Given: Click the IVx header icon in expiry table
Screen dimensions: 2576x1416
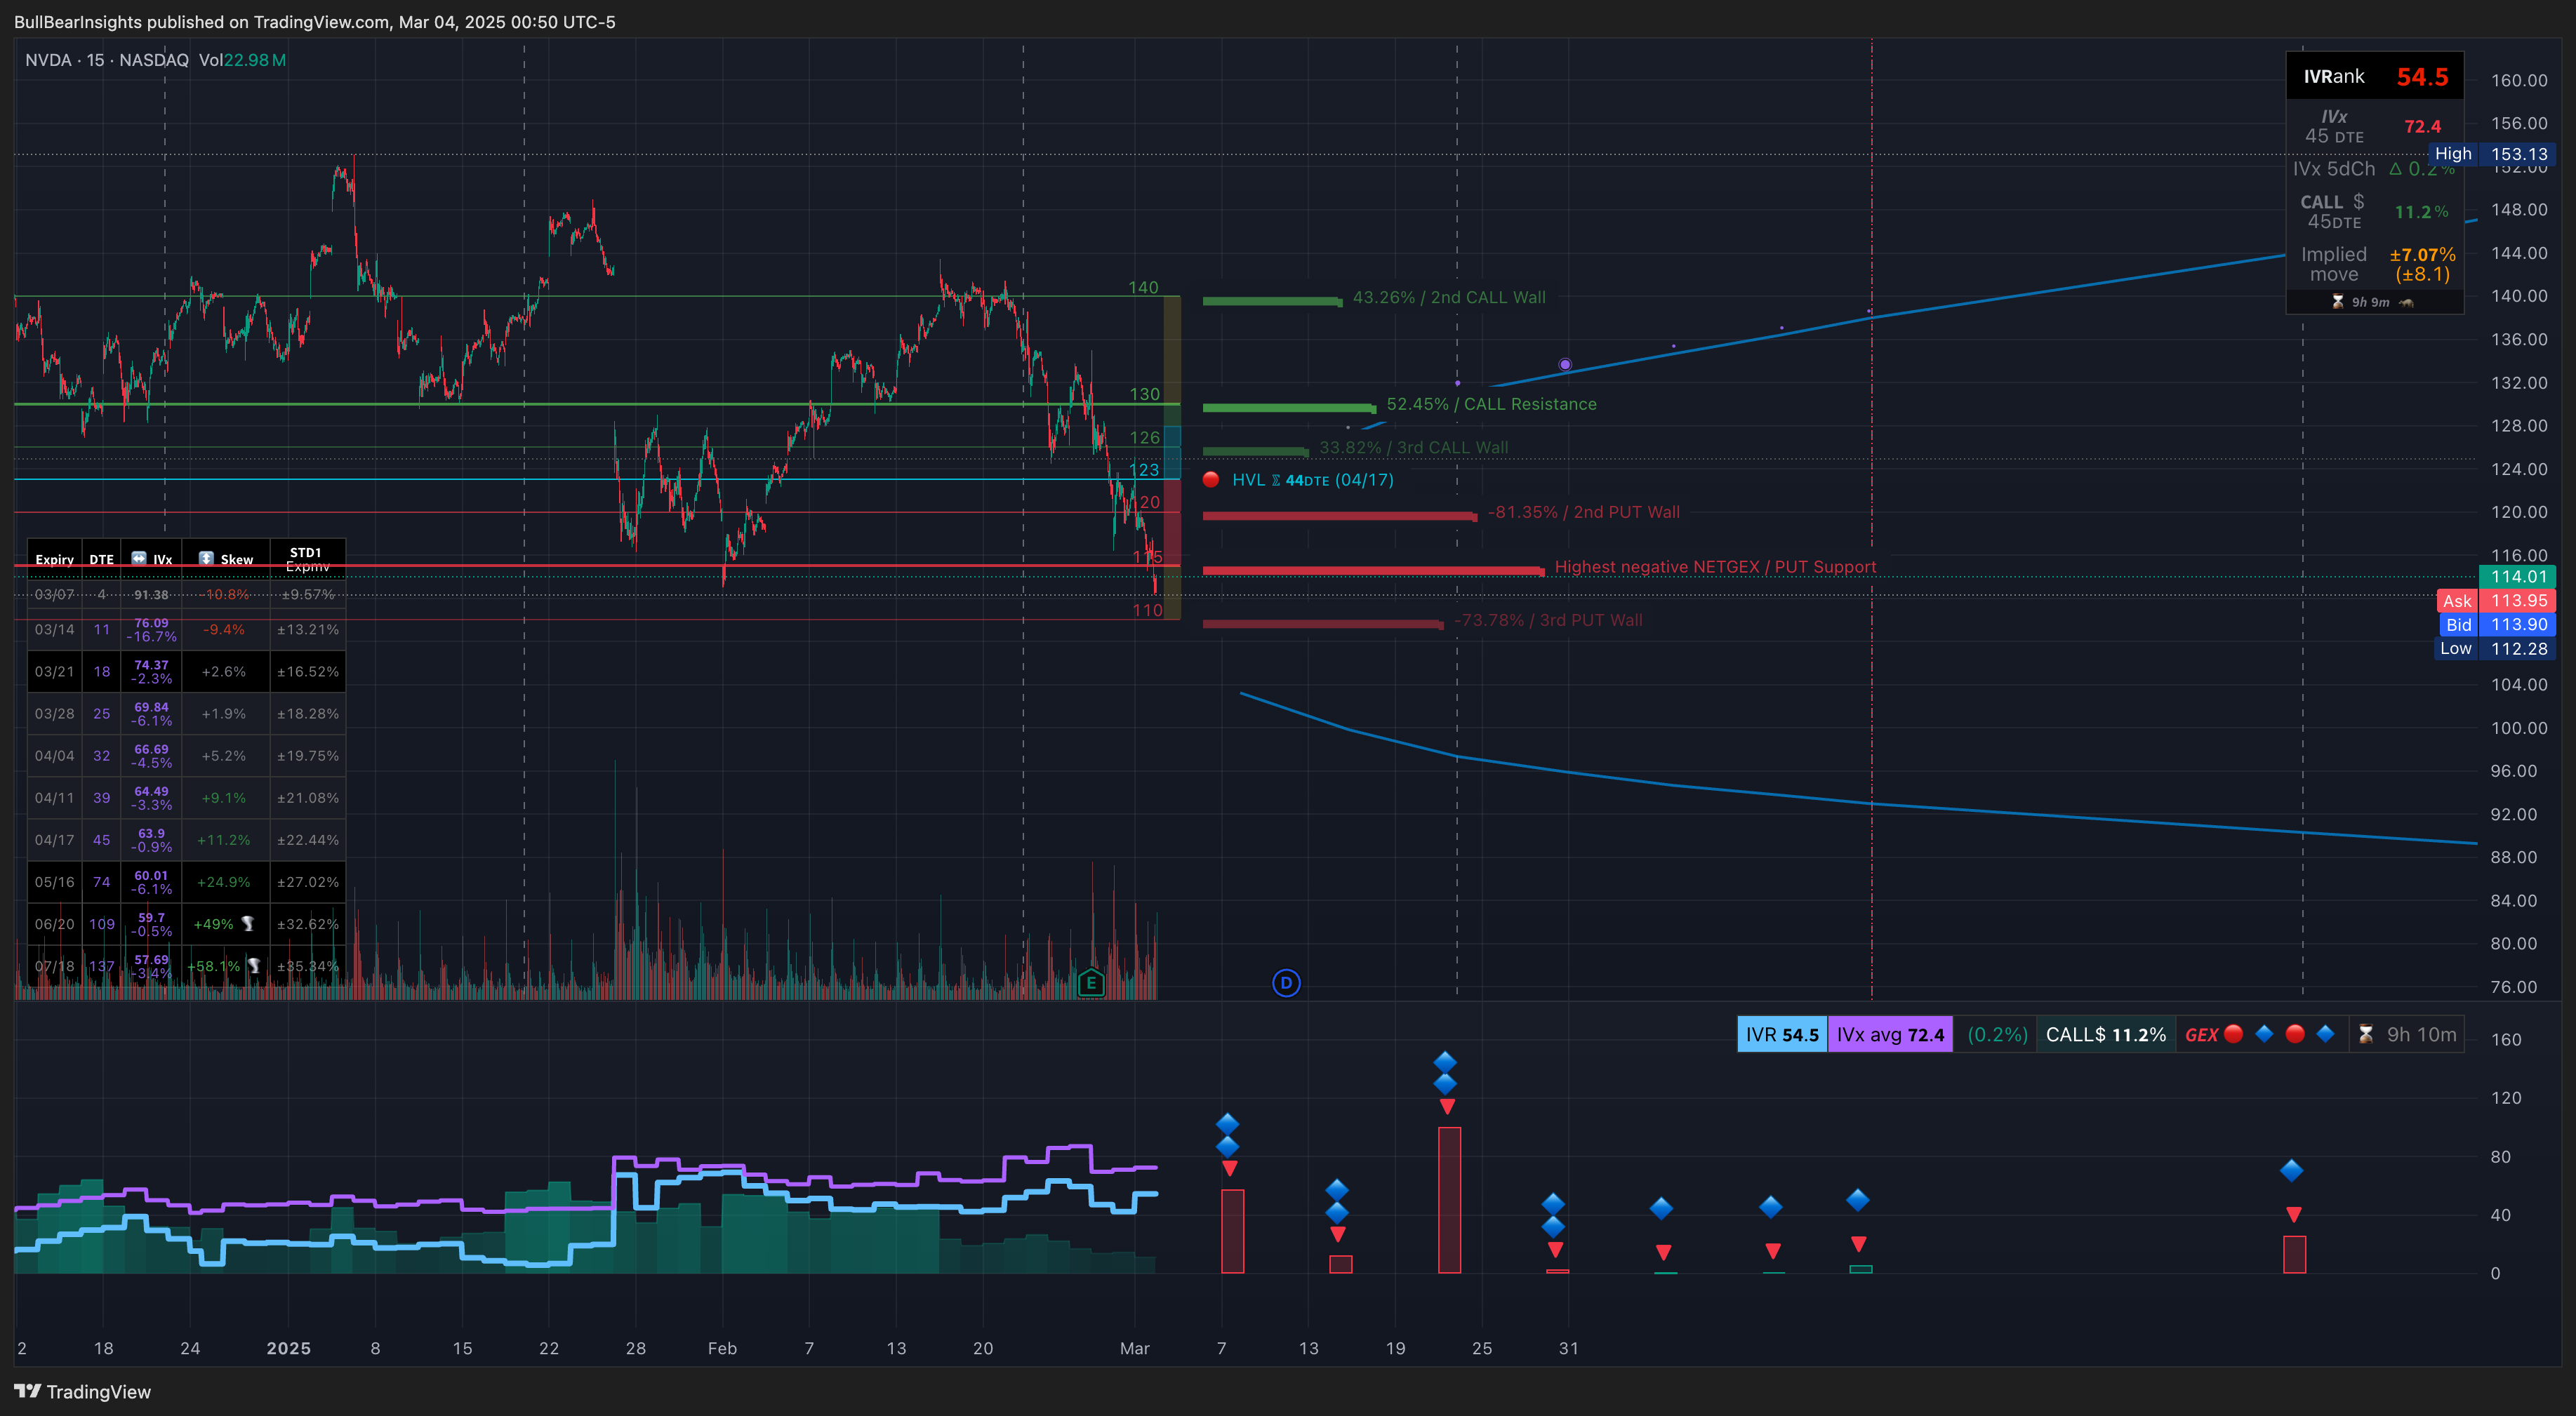Looking at the screenshot, I should (139, 558).
